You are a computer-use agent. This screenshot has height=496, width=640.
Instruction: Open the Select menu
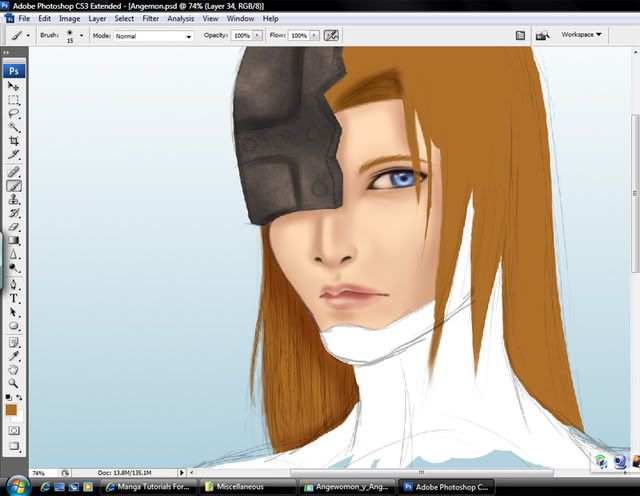[x=124, y=19]
